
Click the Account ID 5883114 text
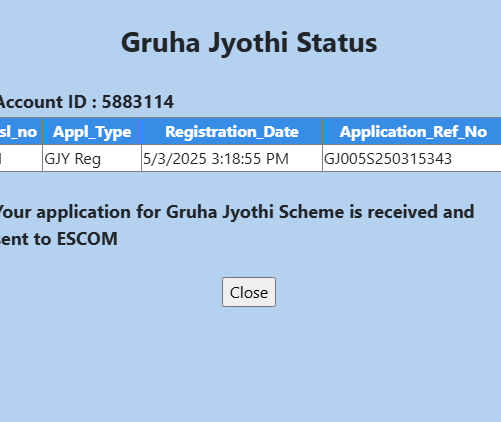pos(86,102)
